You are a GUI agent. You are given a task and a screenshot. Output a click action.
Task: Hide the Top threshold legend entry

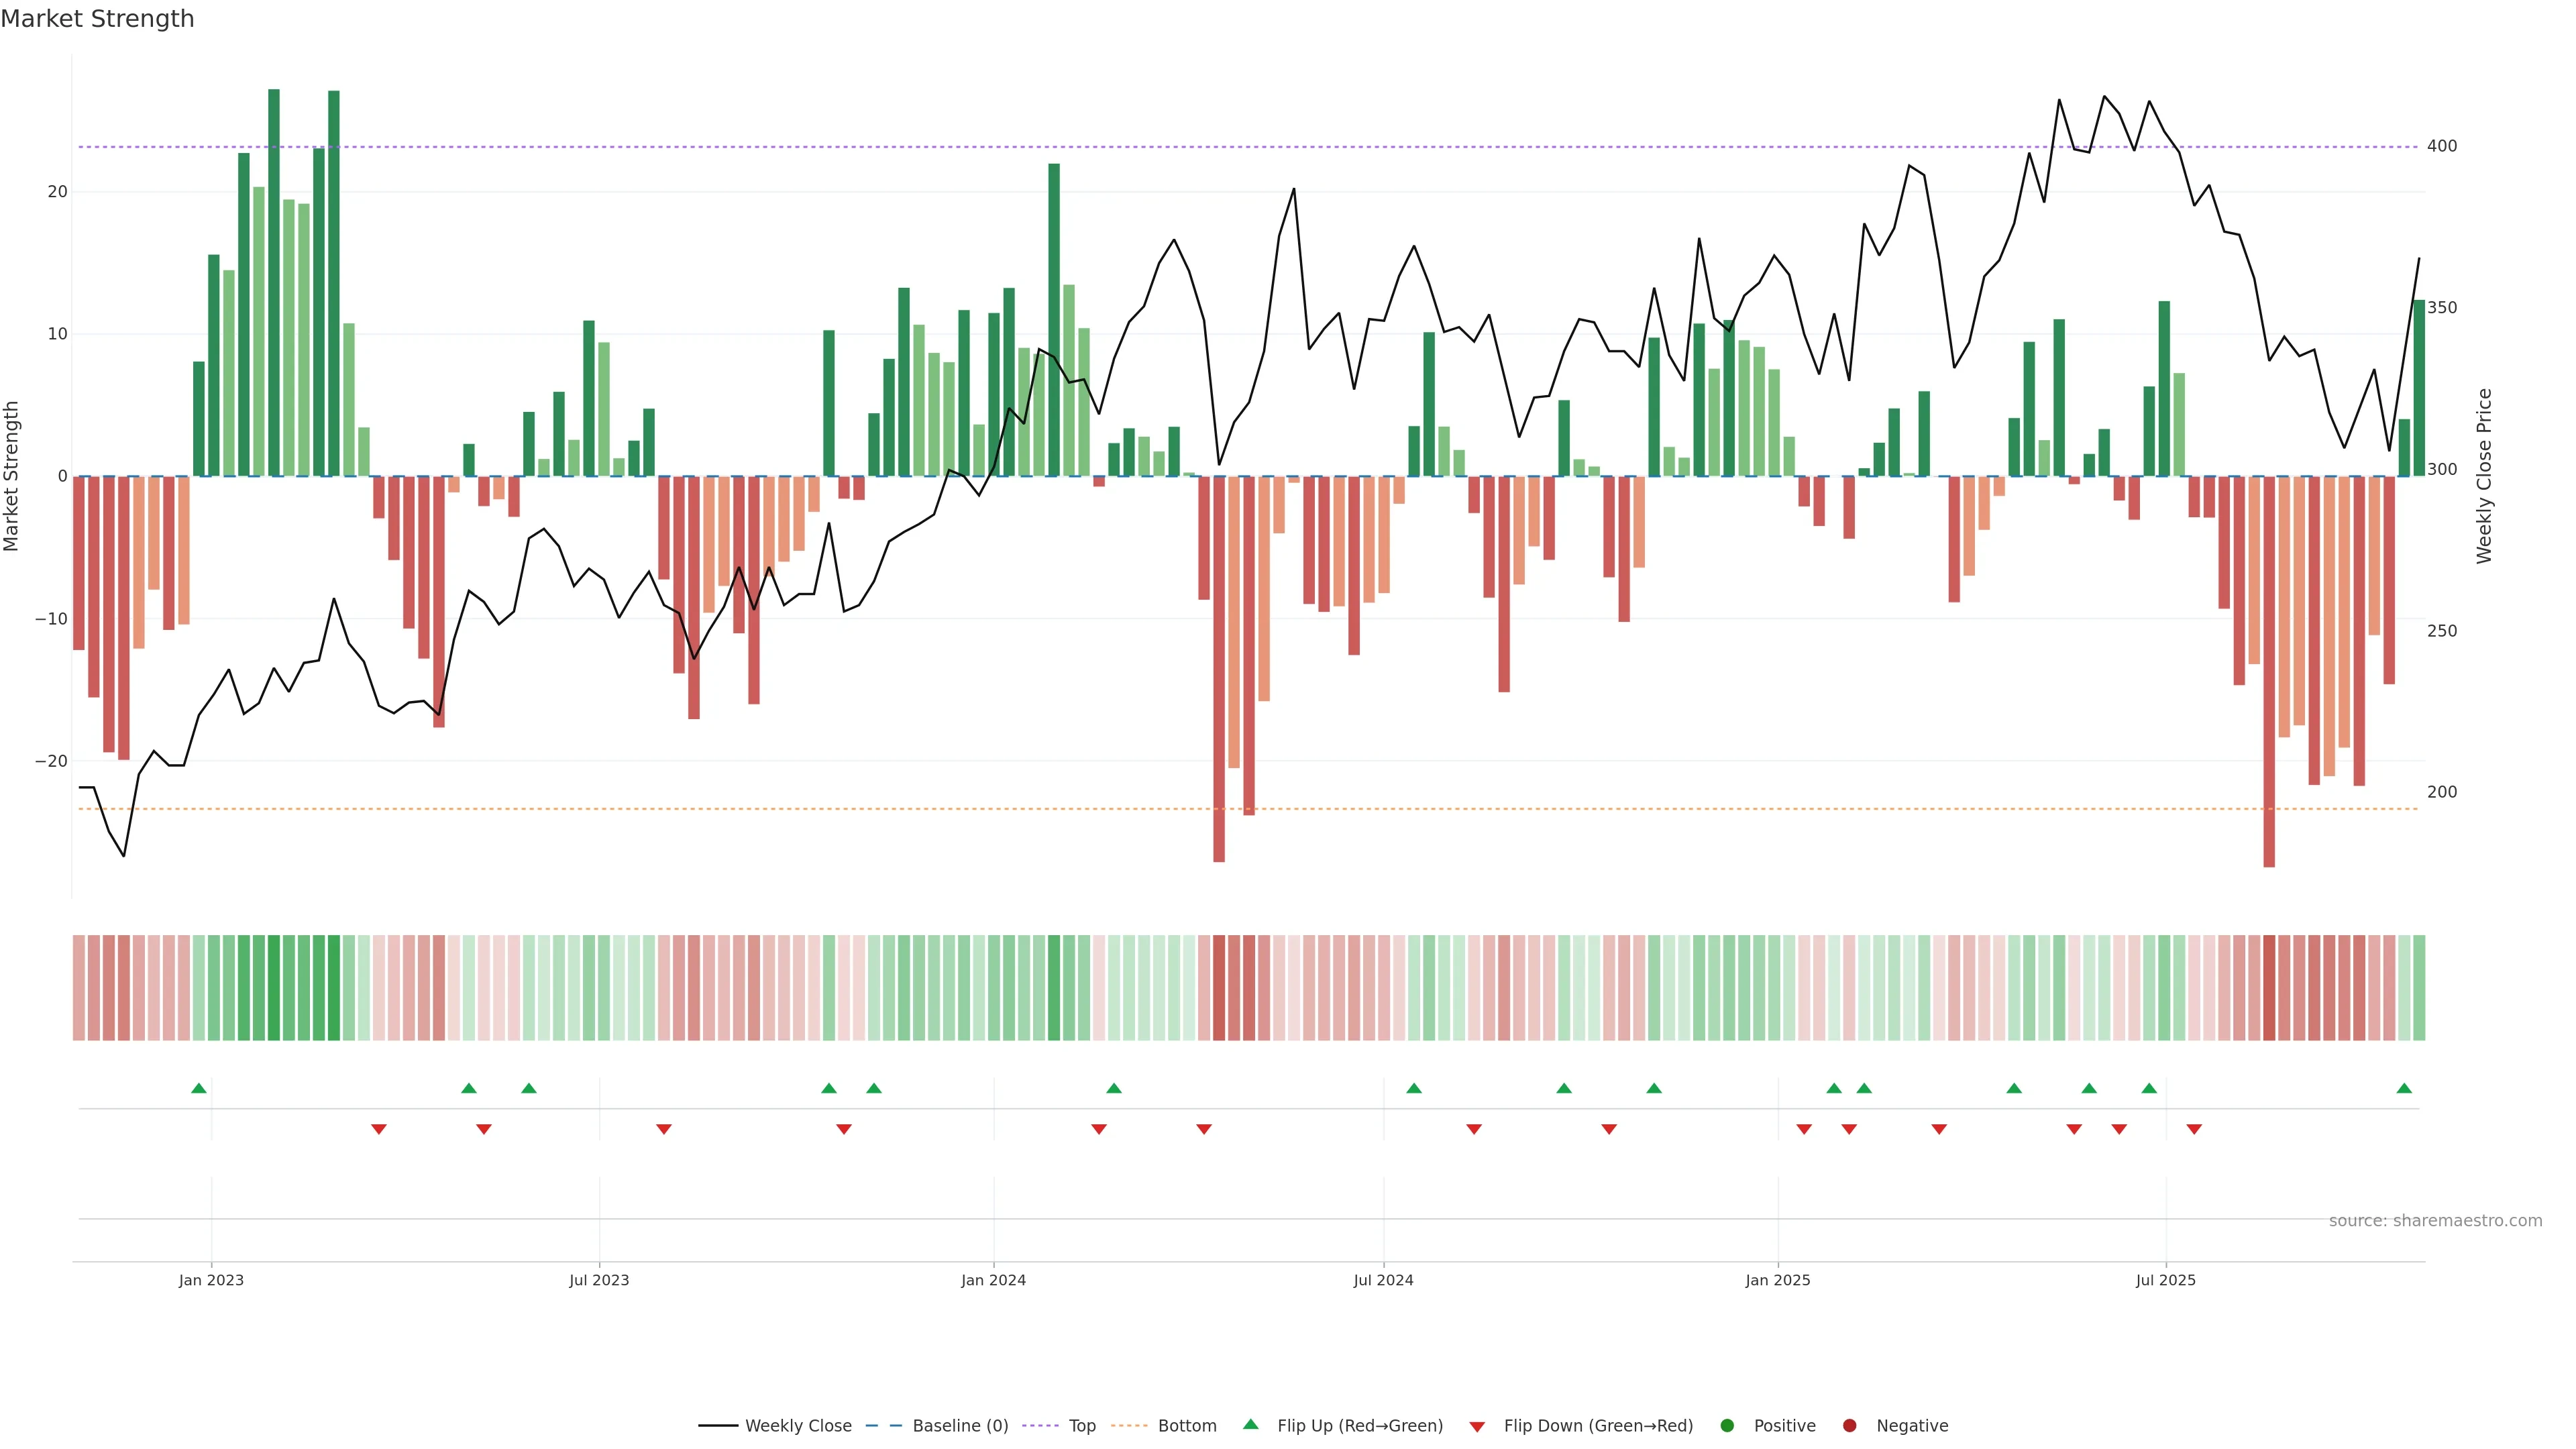pos(1081,1425)
